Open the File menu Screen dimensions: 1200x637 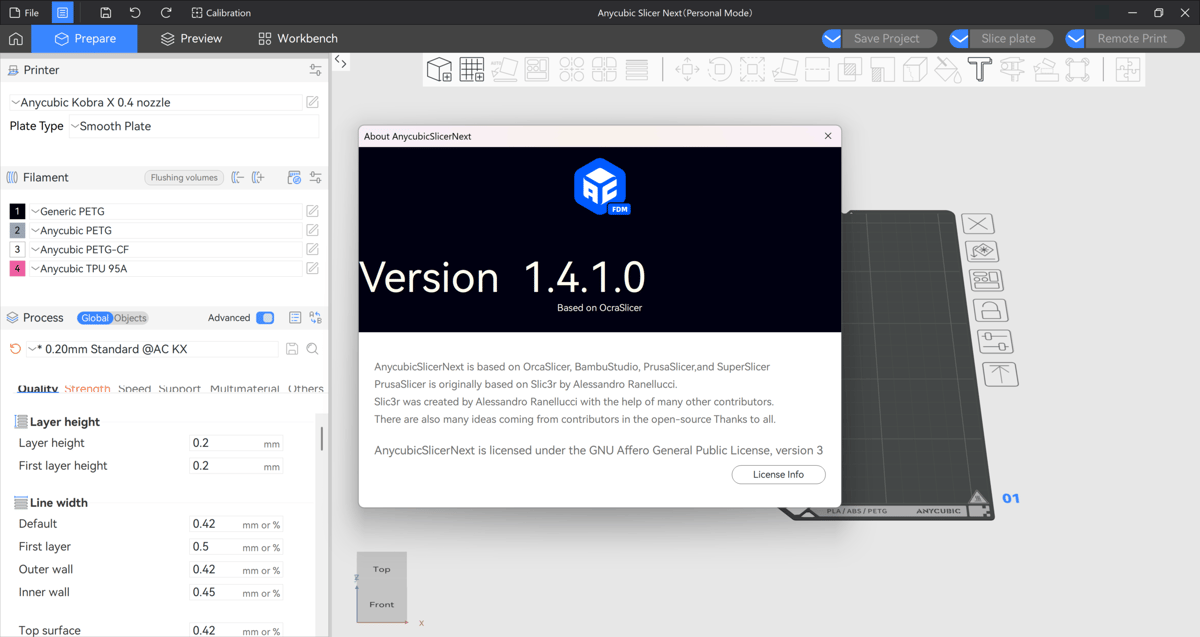tap(24, 13)
